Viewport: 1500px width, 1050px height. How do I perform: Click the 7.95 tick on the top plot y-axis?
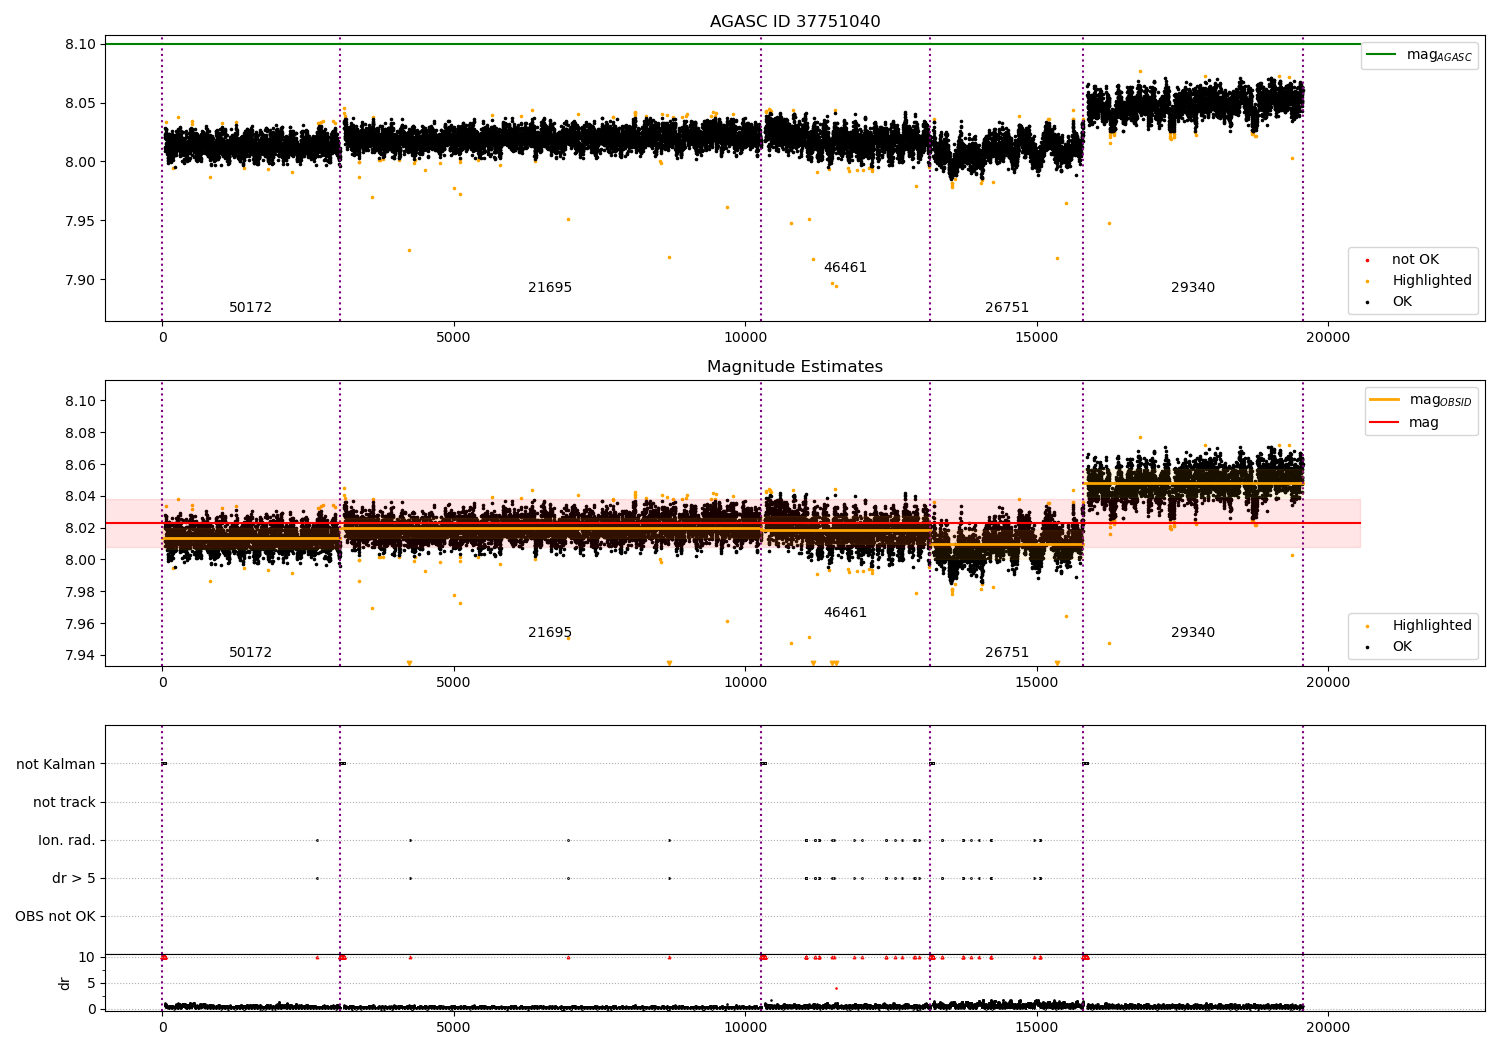tap(82, 221)
